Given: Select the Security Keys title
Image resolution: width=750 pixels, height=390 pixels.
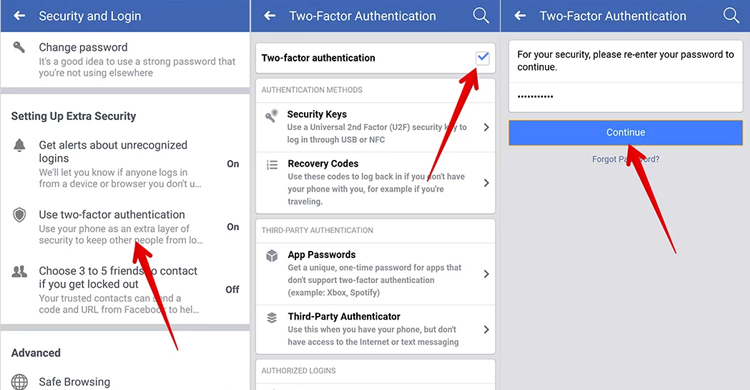Looking at the screenshot, I should coord(317,114).
